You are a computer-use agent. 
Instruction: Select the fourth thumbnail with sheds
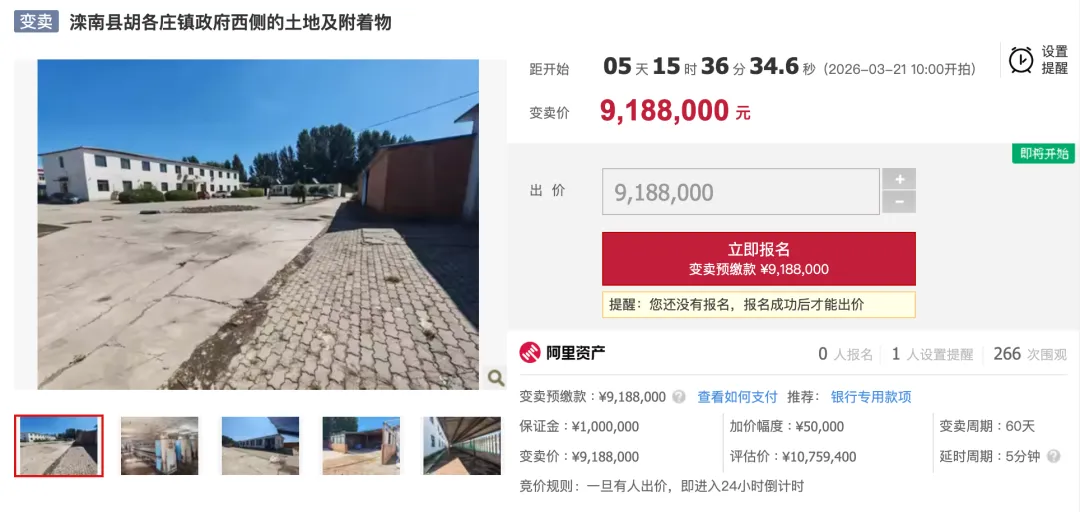point(361,445)
